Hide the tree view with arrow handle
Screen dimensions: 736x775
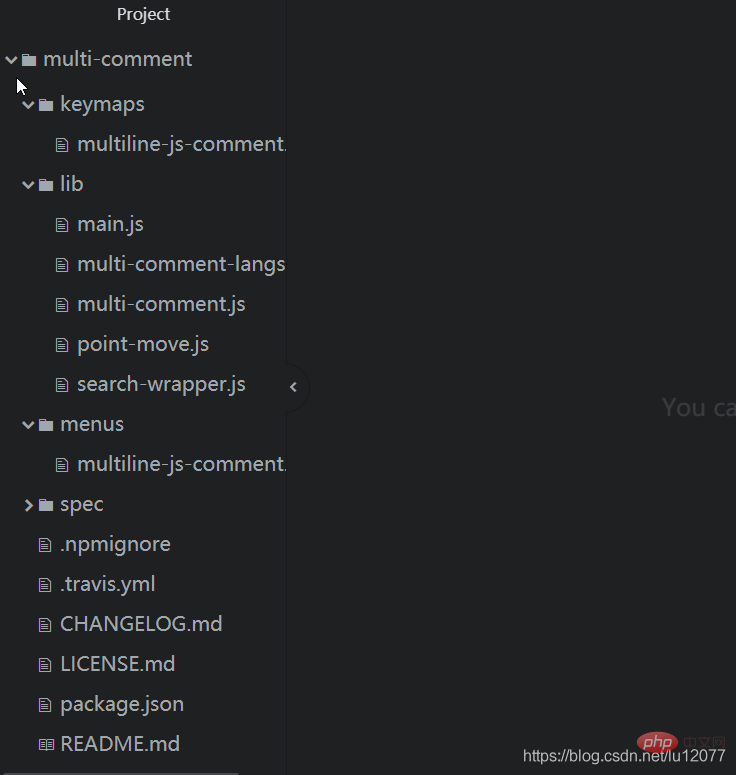coord(294,387)
